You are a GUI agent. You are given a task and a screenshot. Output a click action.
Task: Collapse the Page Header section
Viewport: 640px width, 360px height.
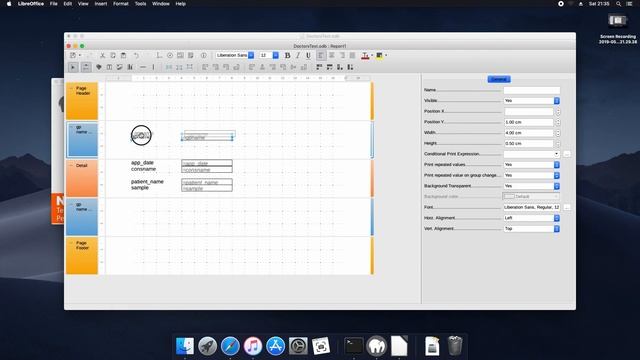click(x=71, y=88)
